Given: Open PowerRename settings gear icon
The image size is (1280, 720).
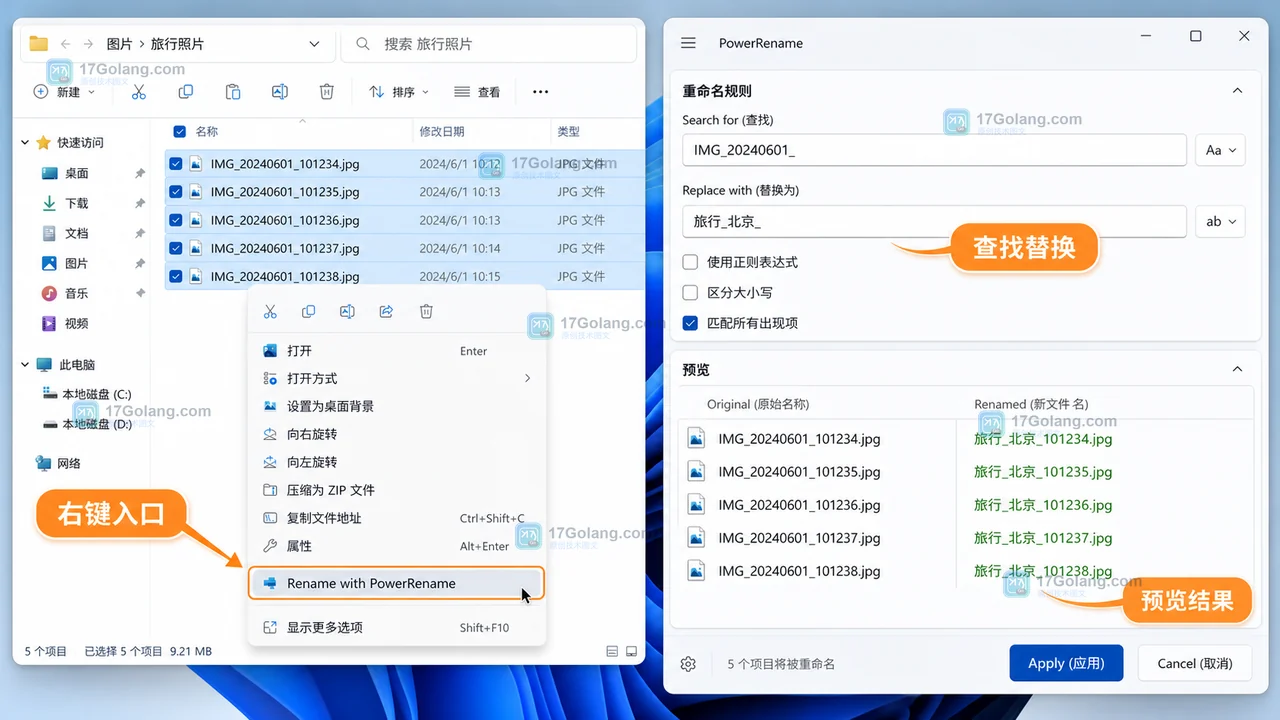Looking at the screenshot, I should click(x=688, y=664).
